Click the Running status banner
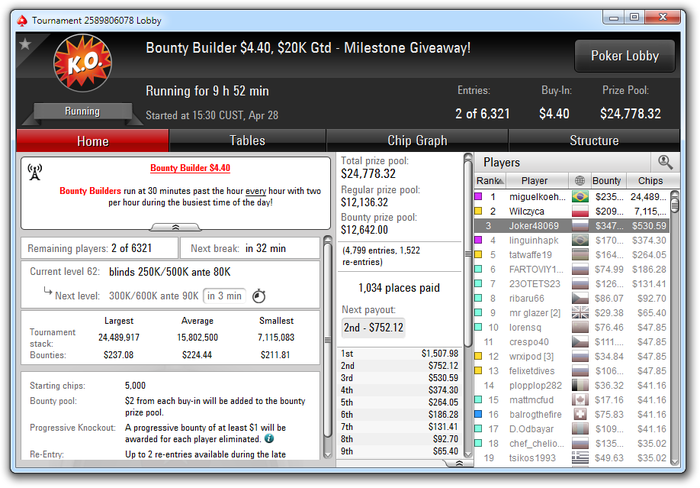Viewport: 700px width, 488px height. [x=82, y=111]
